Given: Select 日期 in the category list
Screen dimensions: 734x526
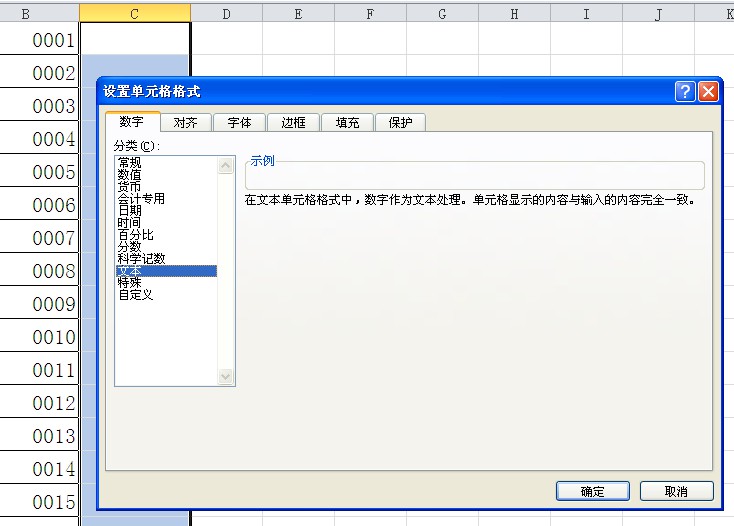Looking at the screenshot, I should [x=166, y=211].
